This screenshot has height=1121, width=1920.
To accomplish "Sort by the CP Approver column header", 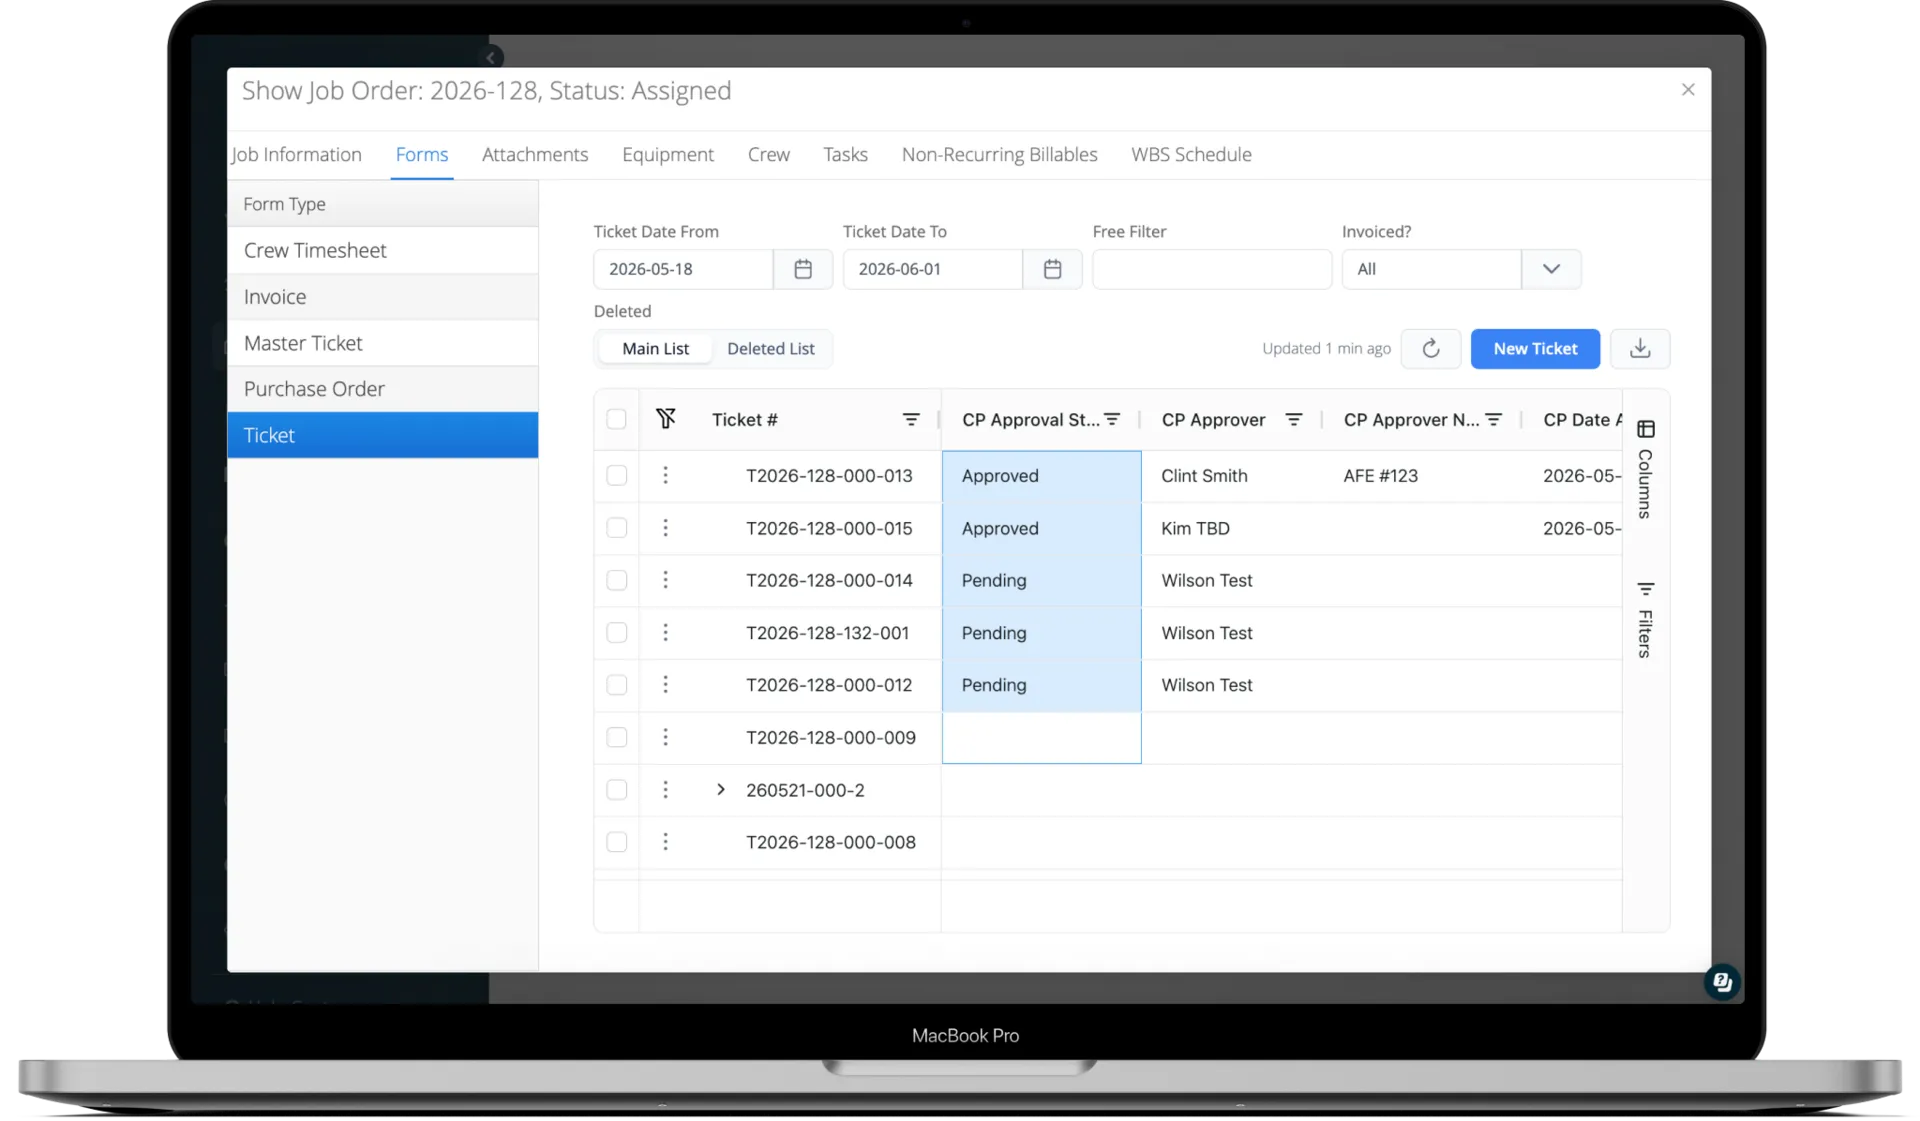I will click(1213, 420).
